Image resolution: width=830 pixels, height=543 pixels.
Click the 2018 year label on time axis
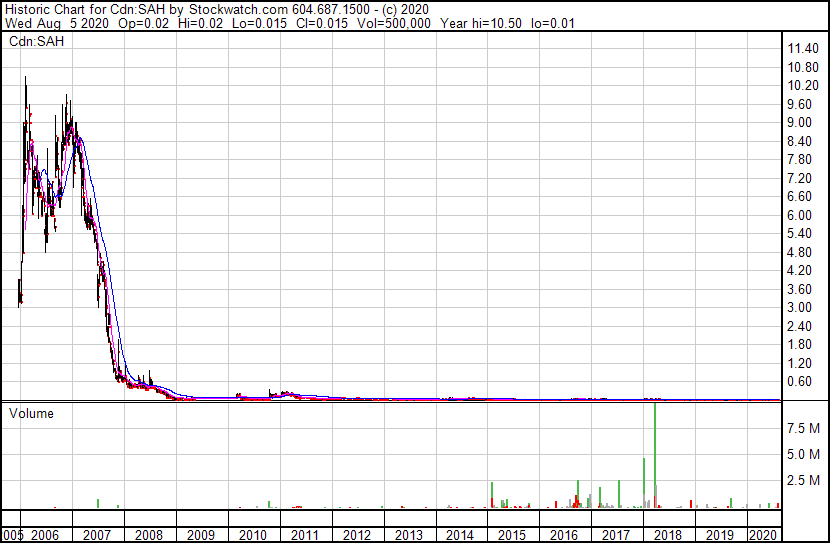point(667,535)
